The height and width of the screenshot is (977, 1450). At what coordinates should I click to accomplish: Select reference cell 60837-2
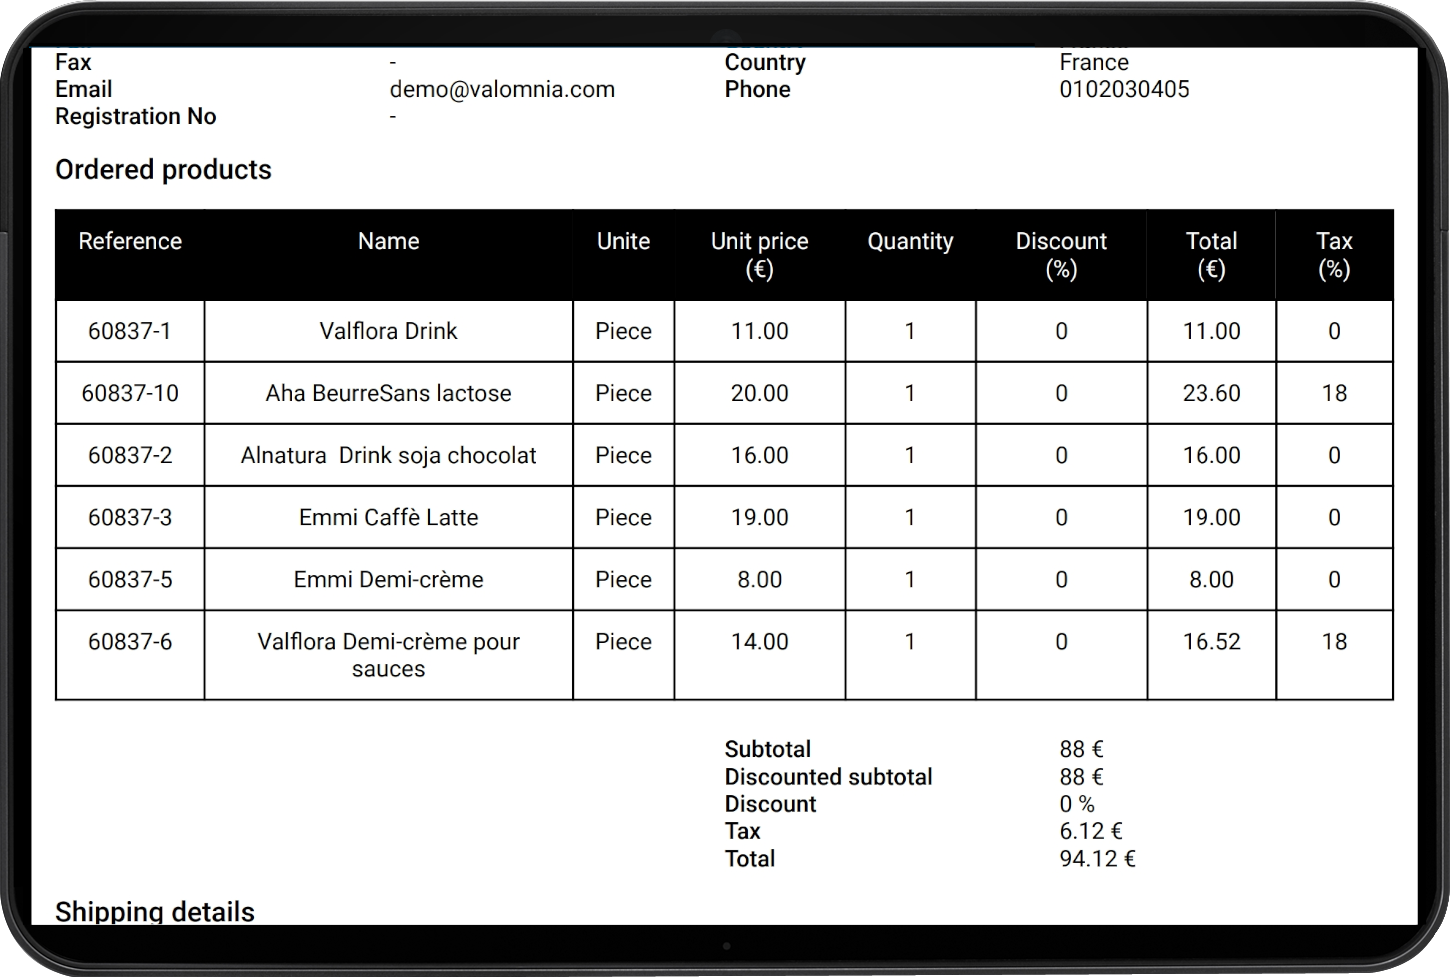pos(130,455)
